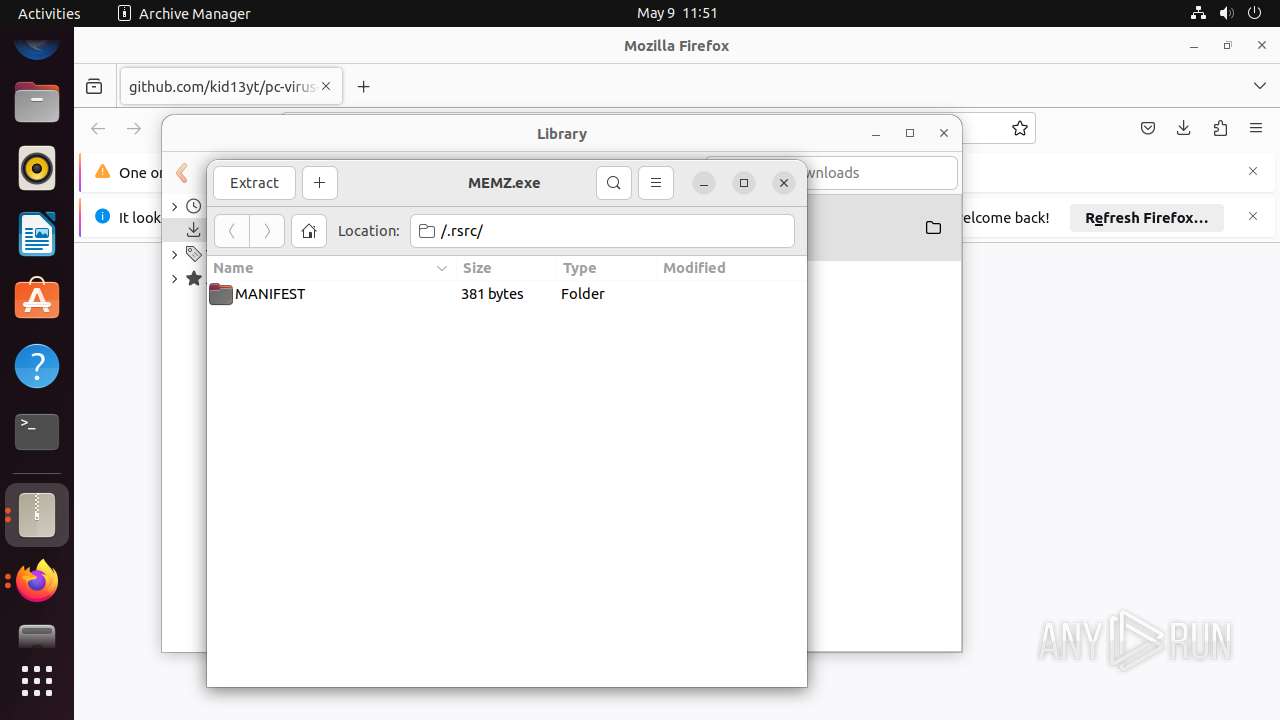Open the Archive Manager hamburger menu

pos(656,183)
